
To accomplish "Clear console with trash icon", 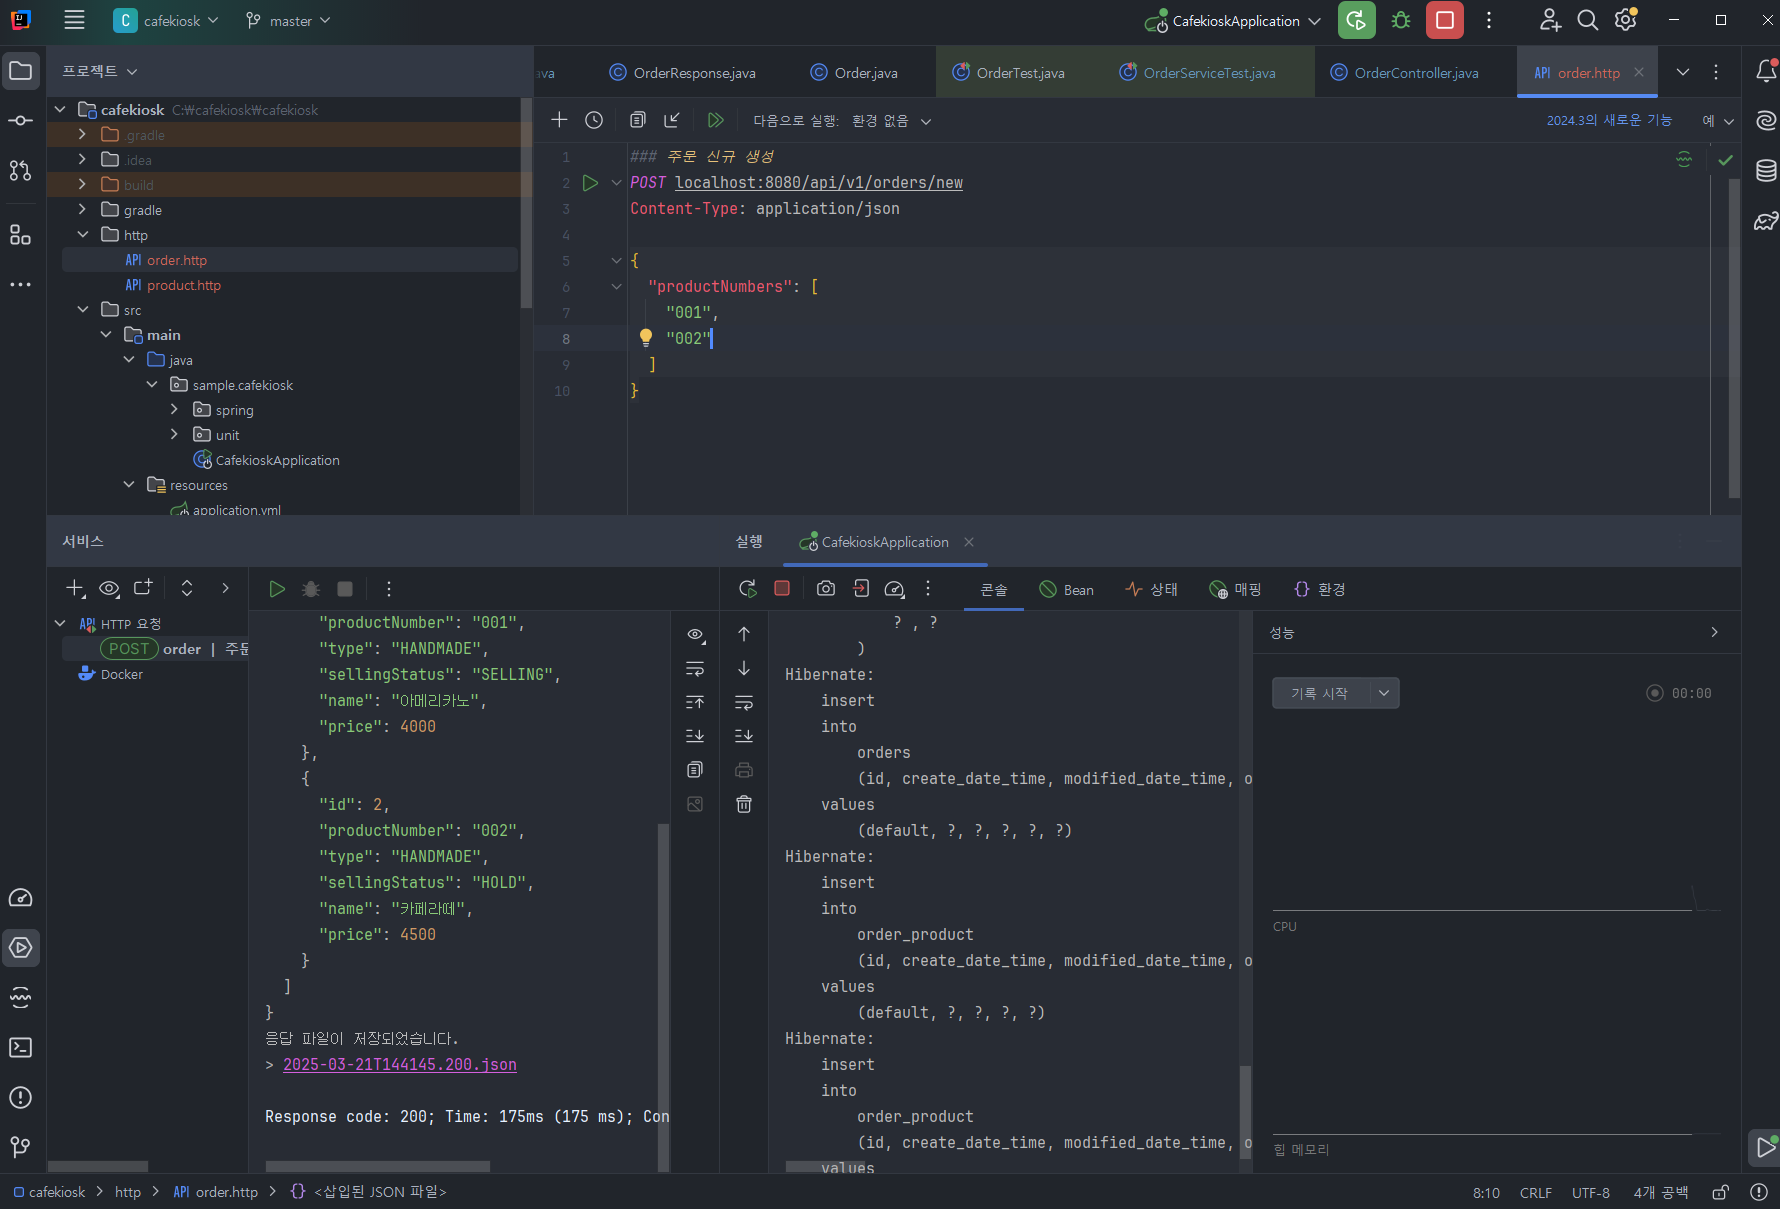I will tap(744, 804).
